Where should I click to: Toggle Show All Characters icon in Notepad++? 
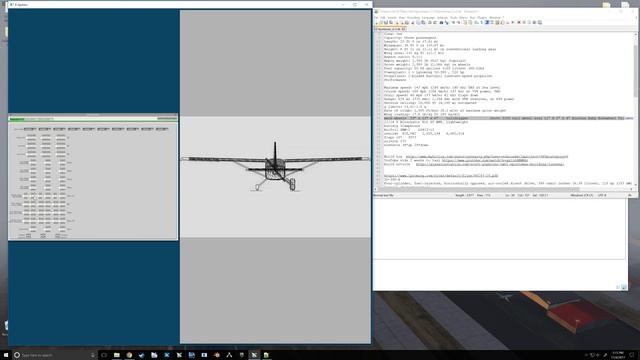[x=481, y=22]
